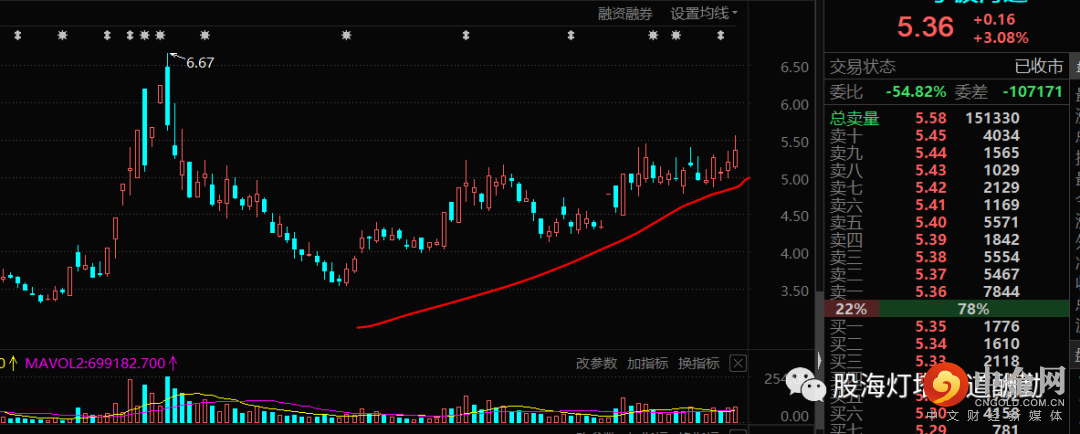1080x434 pixels.
Task: Open the 设置均线 dropdown
Action: click(x=704, y=13)
